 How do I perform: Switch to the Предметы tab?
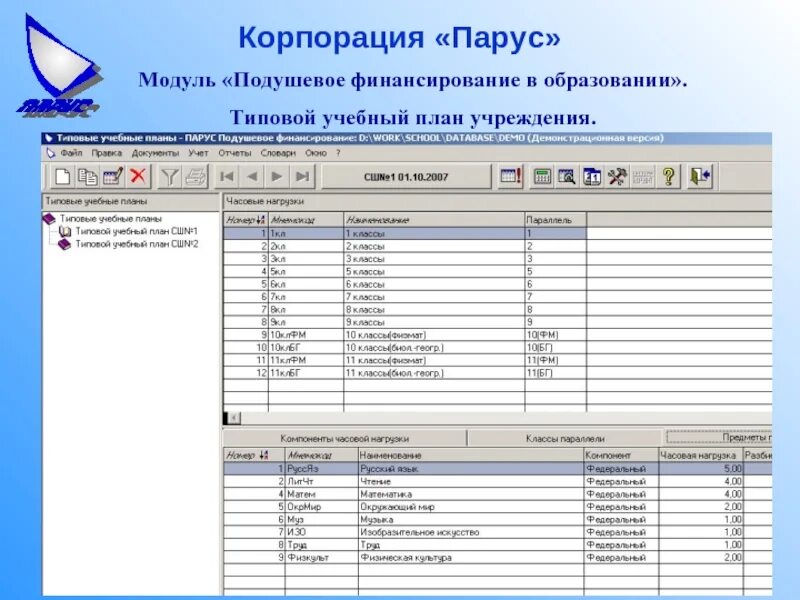click(x=719, y=438)
